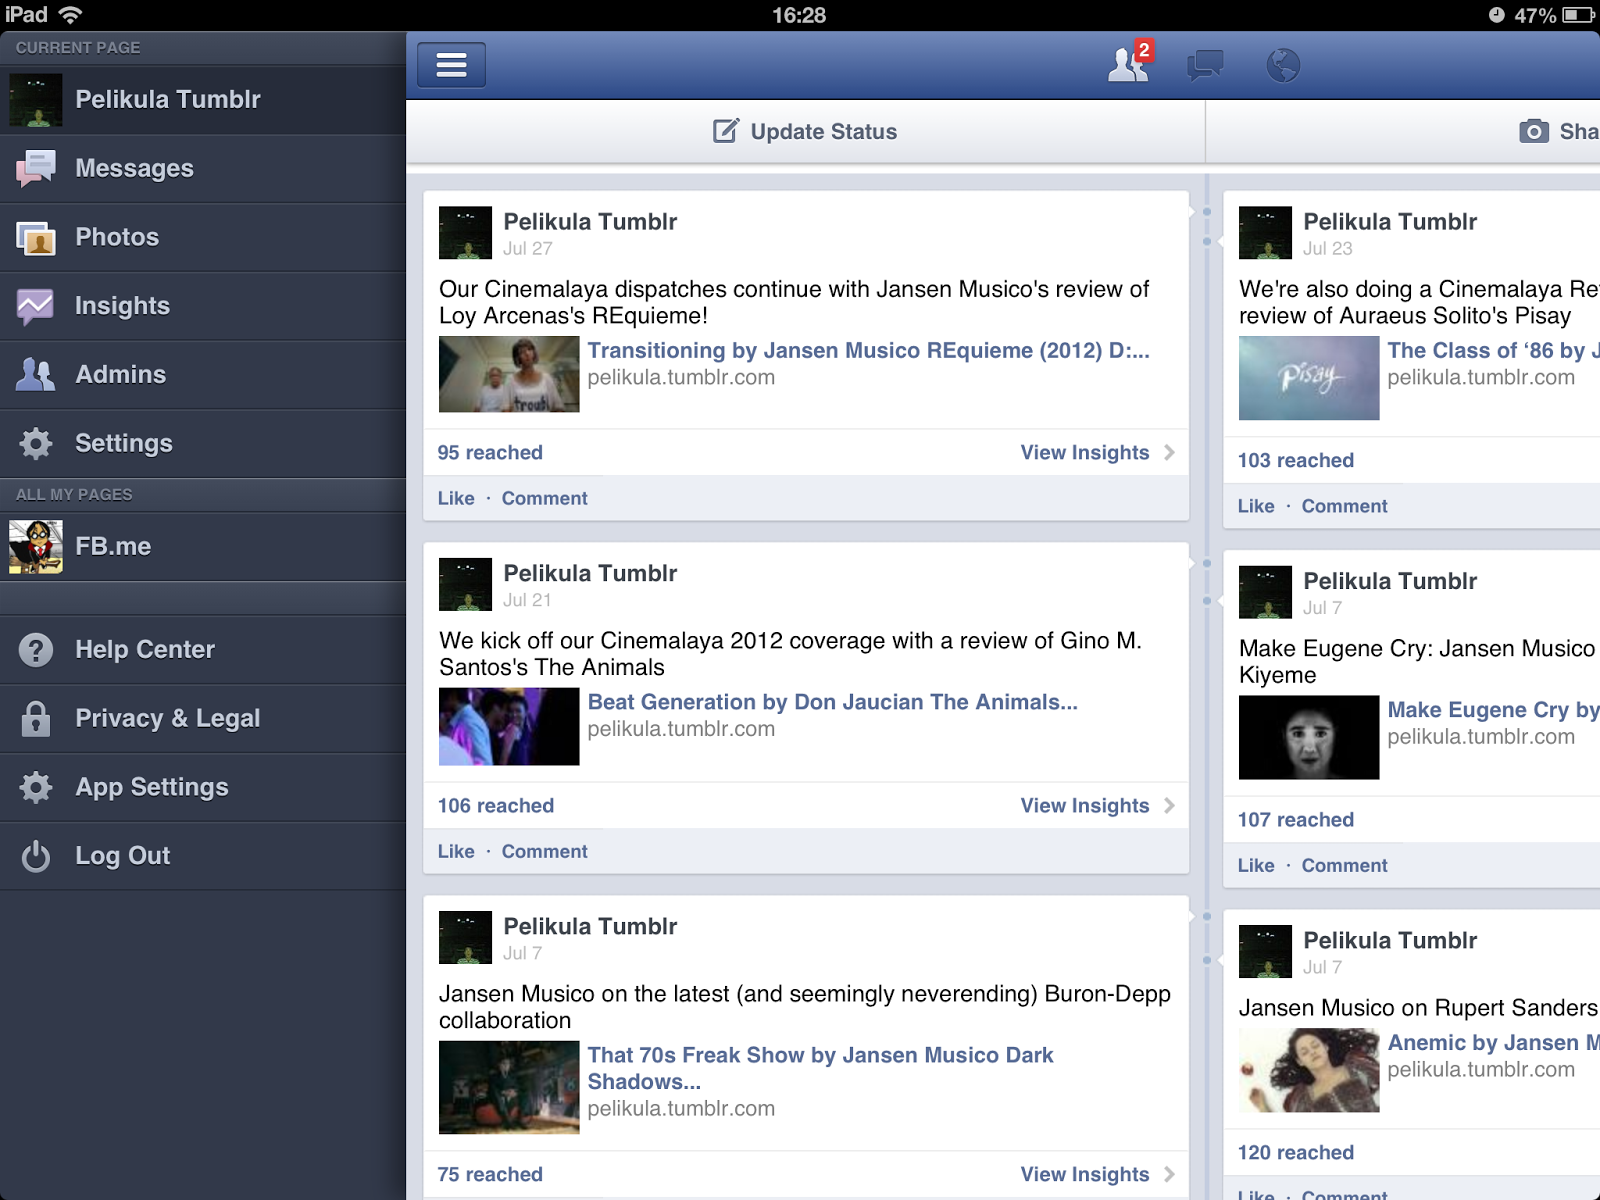Tap Update Status button
1600x1200 pixels.
[805, 131]
